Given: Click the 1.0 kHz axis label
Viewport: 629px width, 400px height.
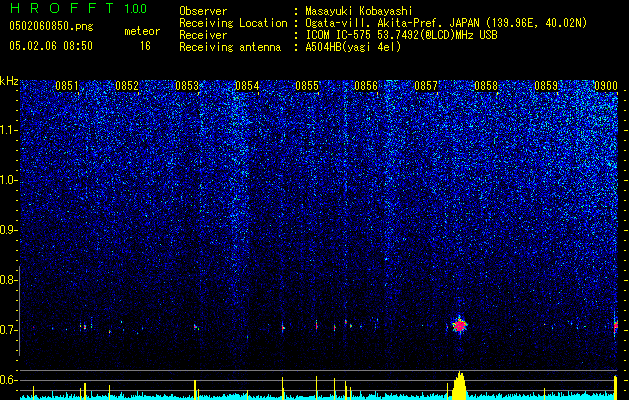Looking at the screenshot, I should point(9,180).
